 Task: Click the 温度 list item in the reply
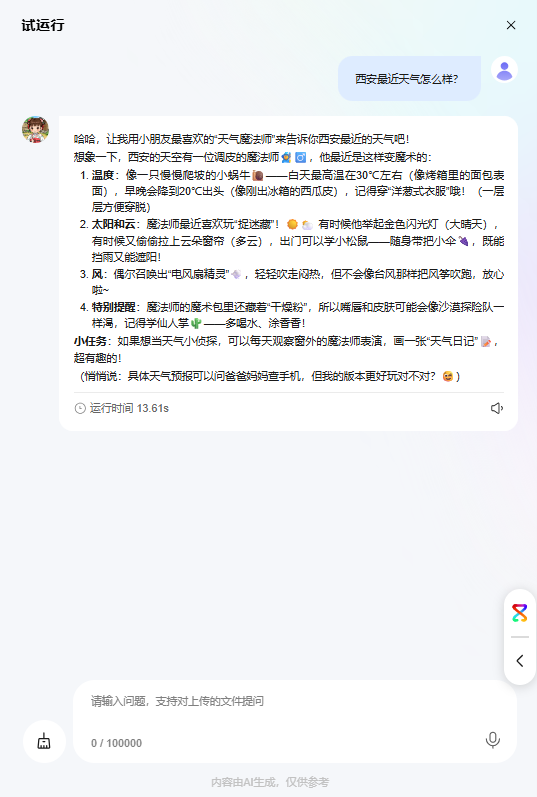293,191
